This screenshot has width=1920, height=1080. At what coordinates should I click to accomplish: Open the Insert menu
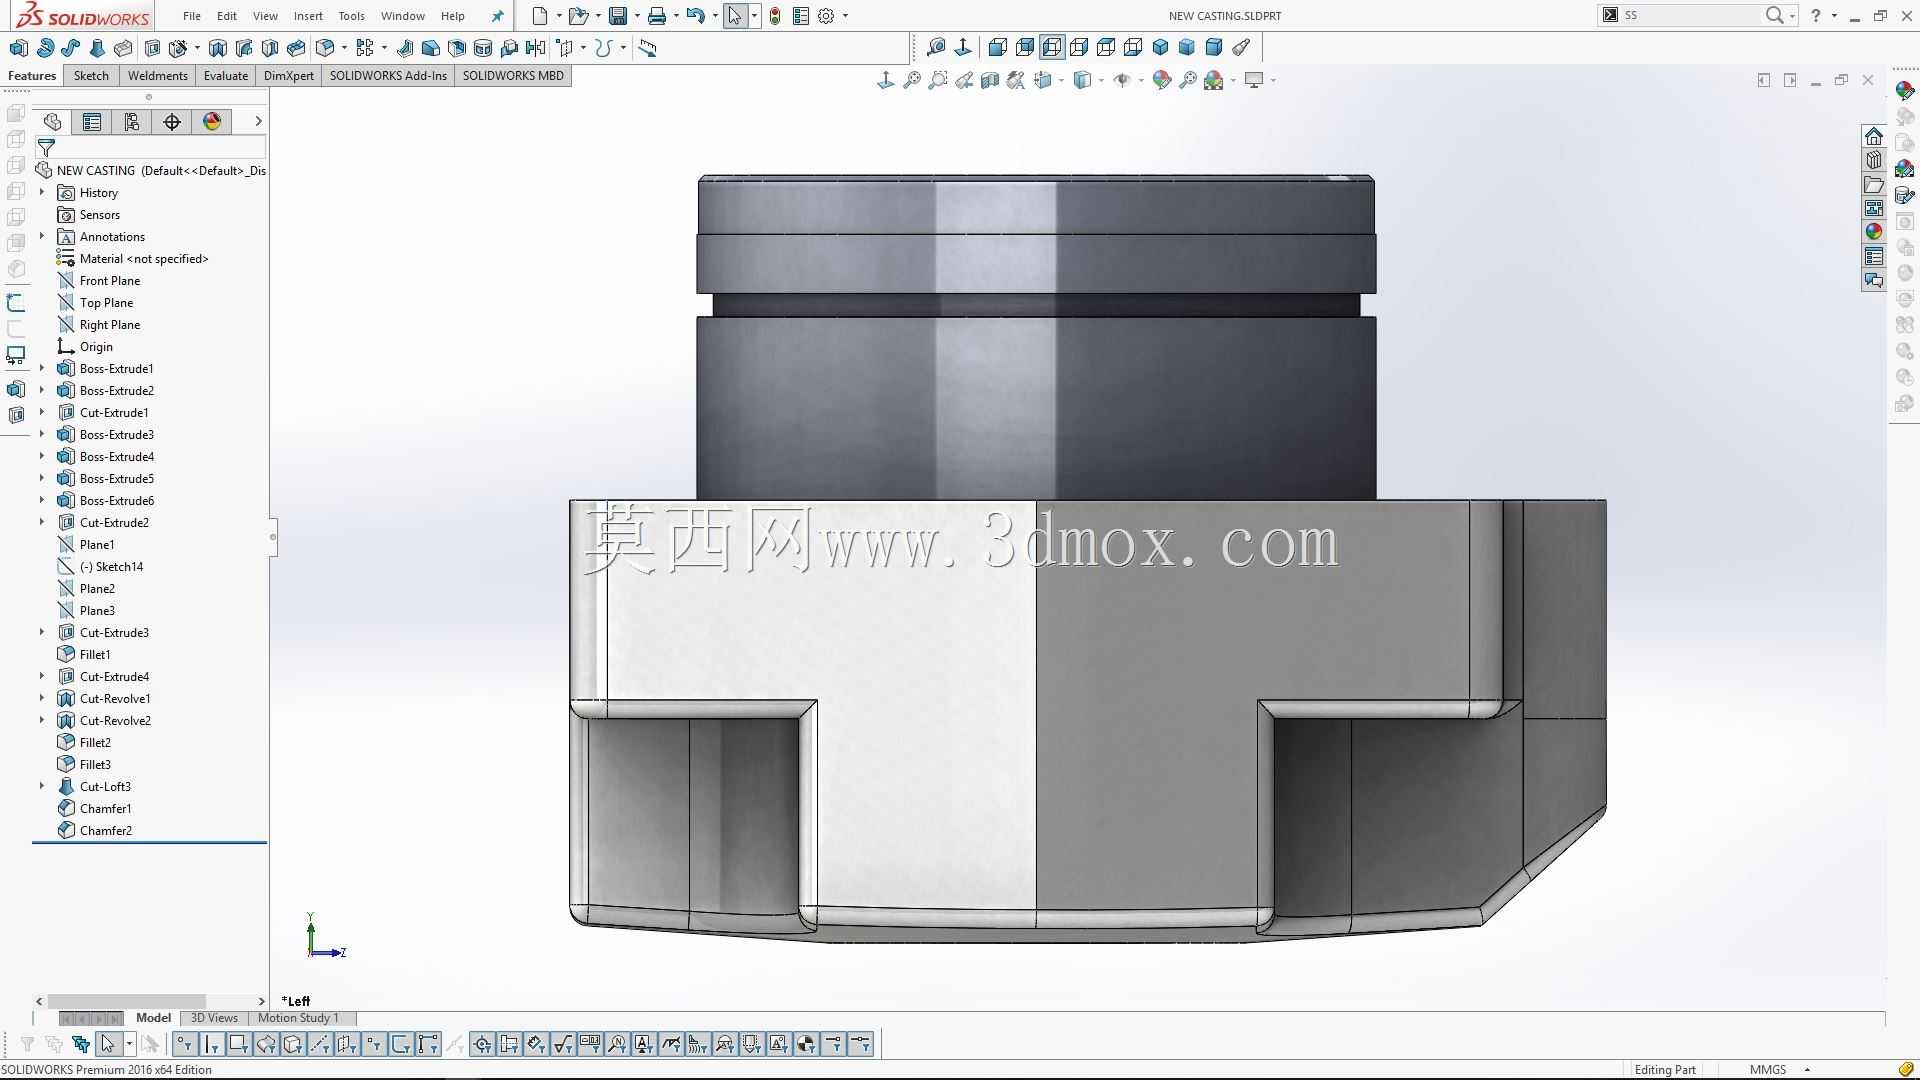[x=308, y=16]
